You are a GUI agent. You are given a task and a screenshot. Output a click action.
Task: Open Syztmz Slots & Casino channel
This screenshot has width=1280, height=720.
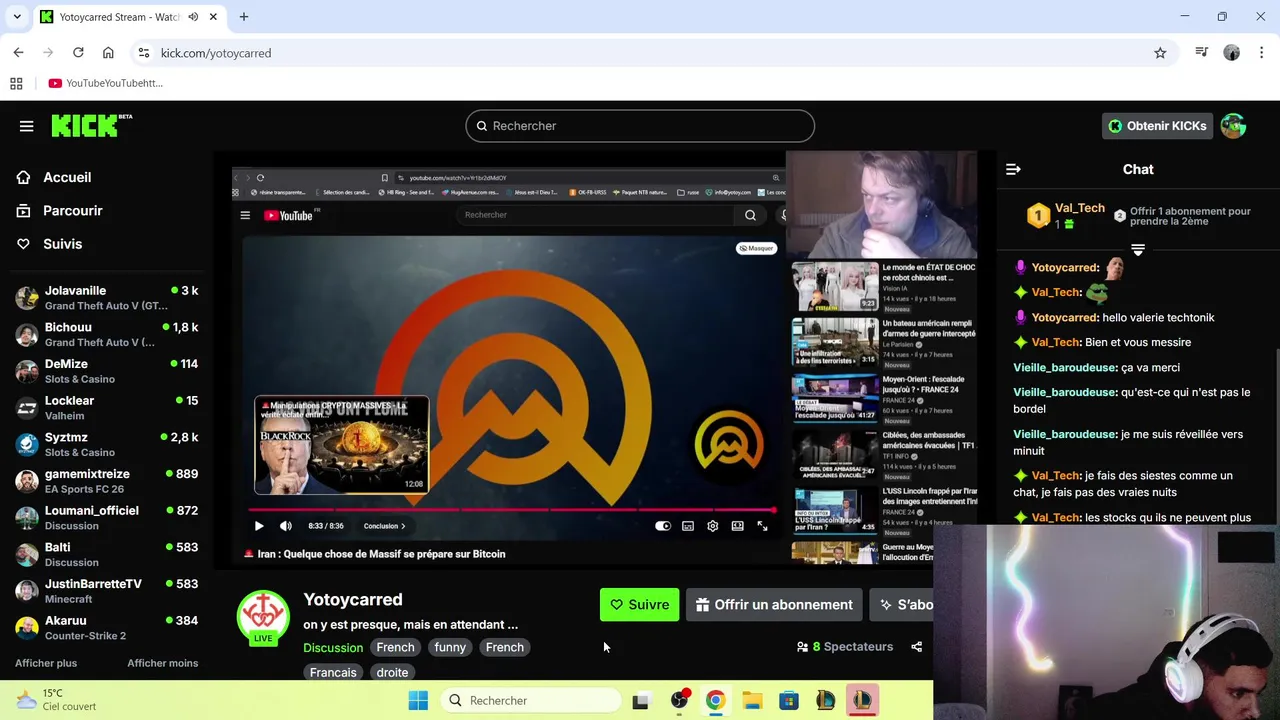[106, 444]
